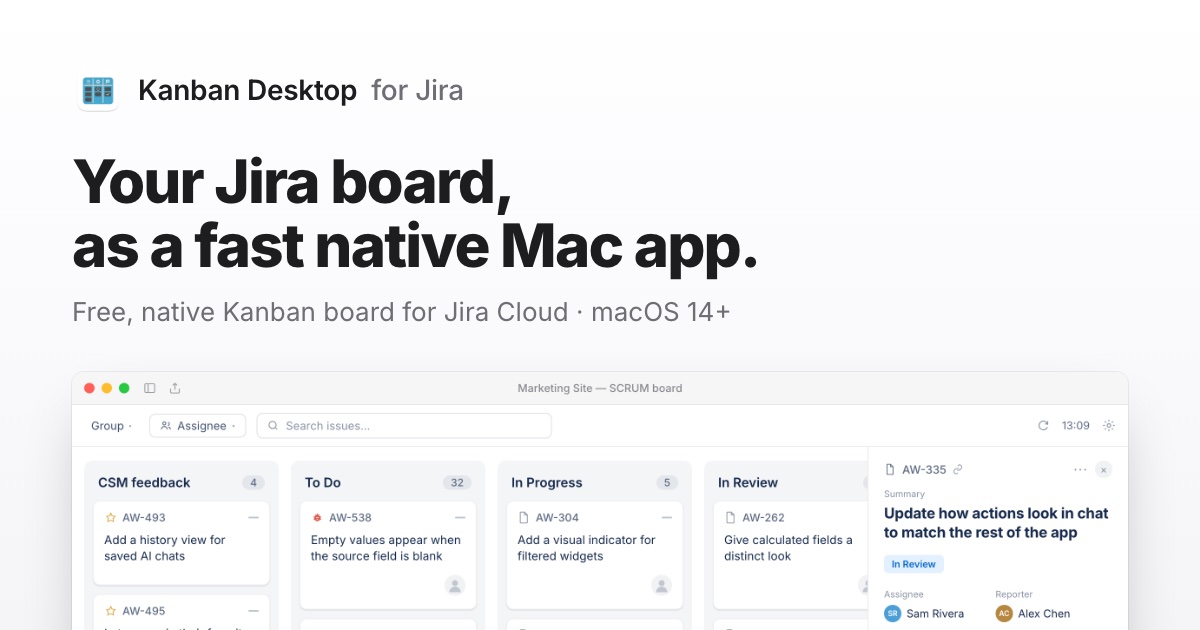This screenshot has width=1200, height=630.
Task: Open card Empty values appear when source field blank
Action: pos(388,556)
